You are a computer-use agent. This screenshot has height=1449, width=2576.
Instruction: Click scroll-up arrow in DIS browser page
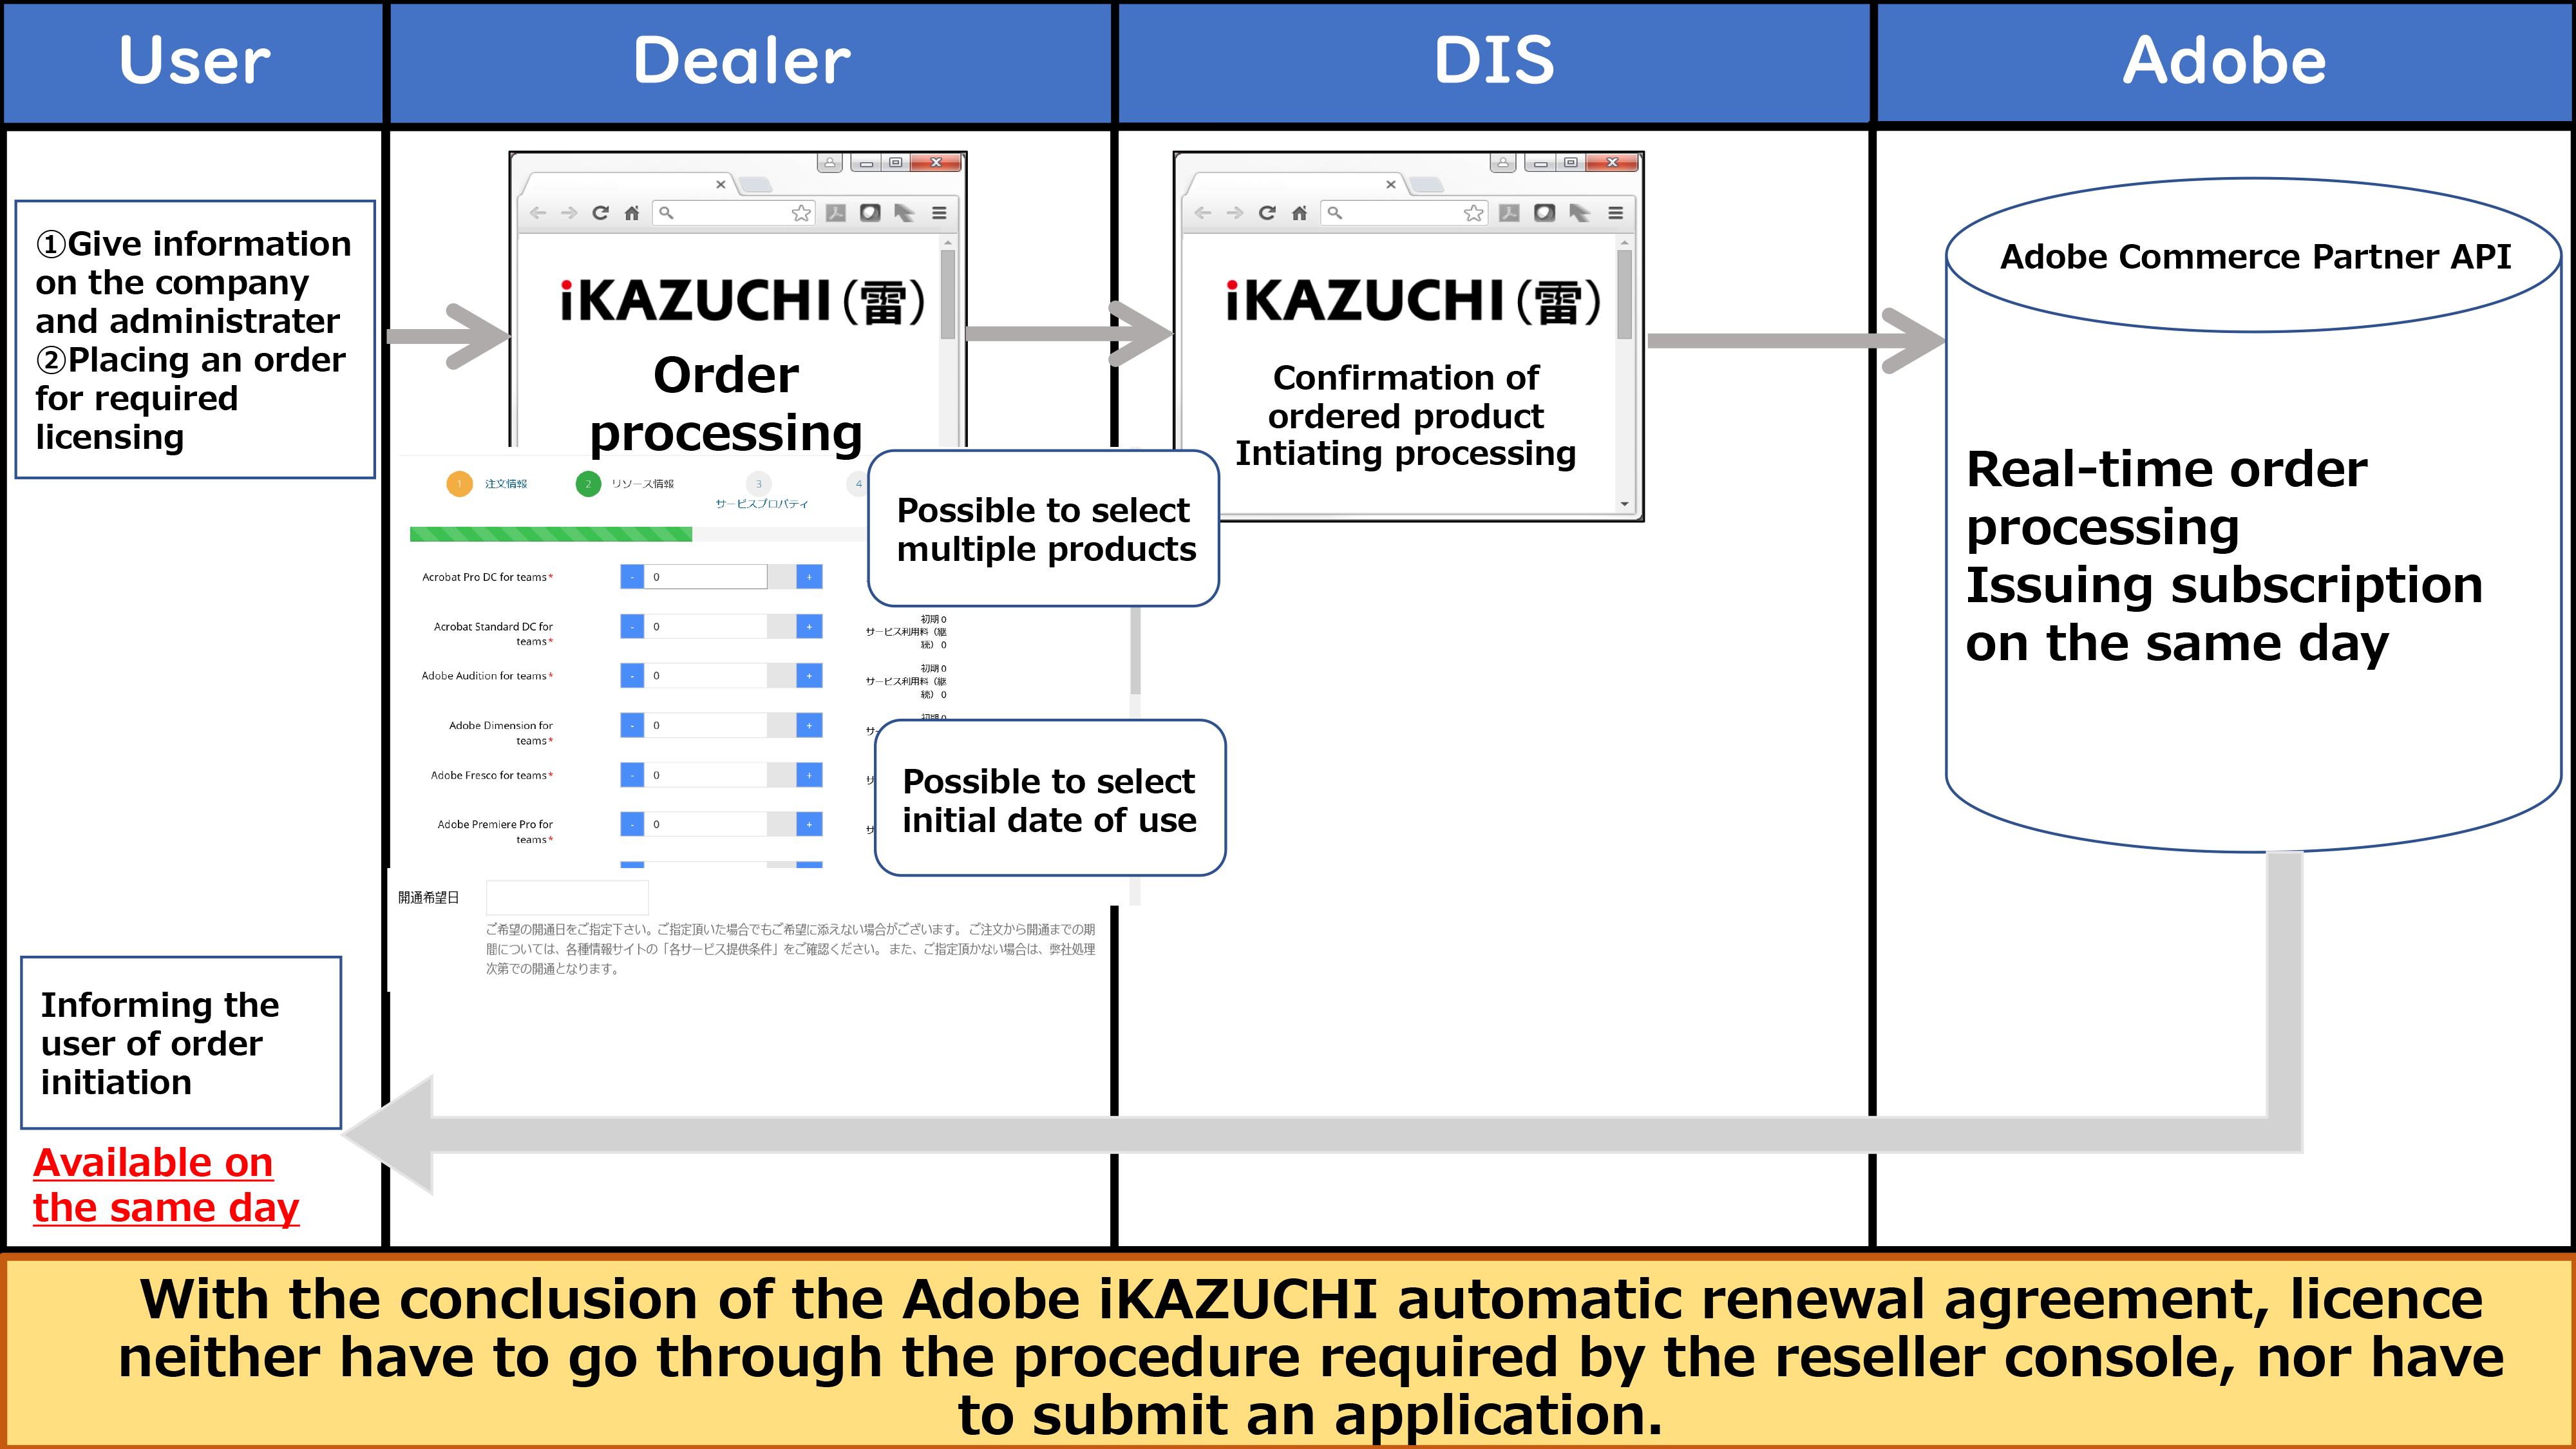coord(1624,243)
